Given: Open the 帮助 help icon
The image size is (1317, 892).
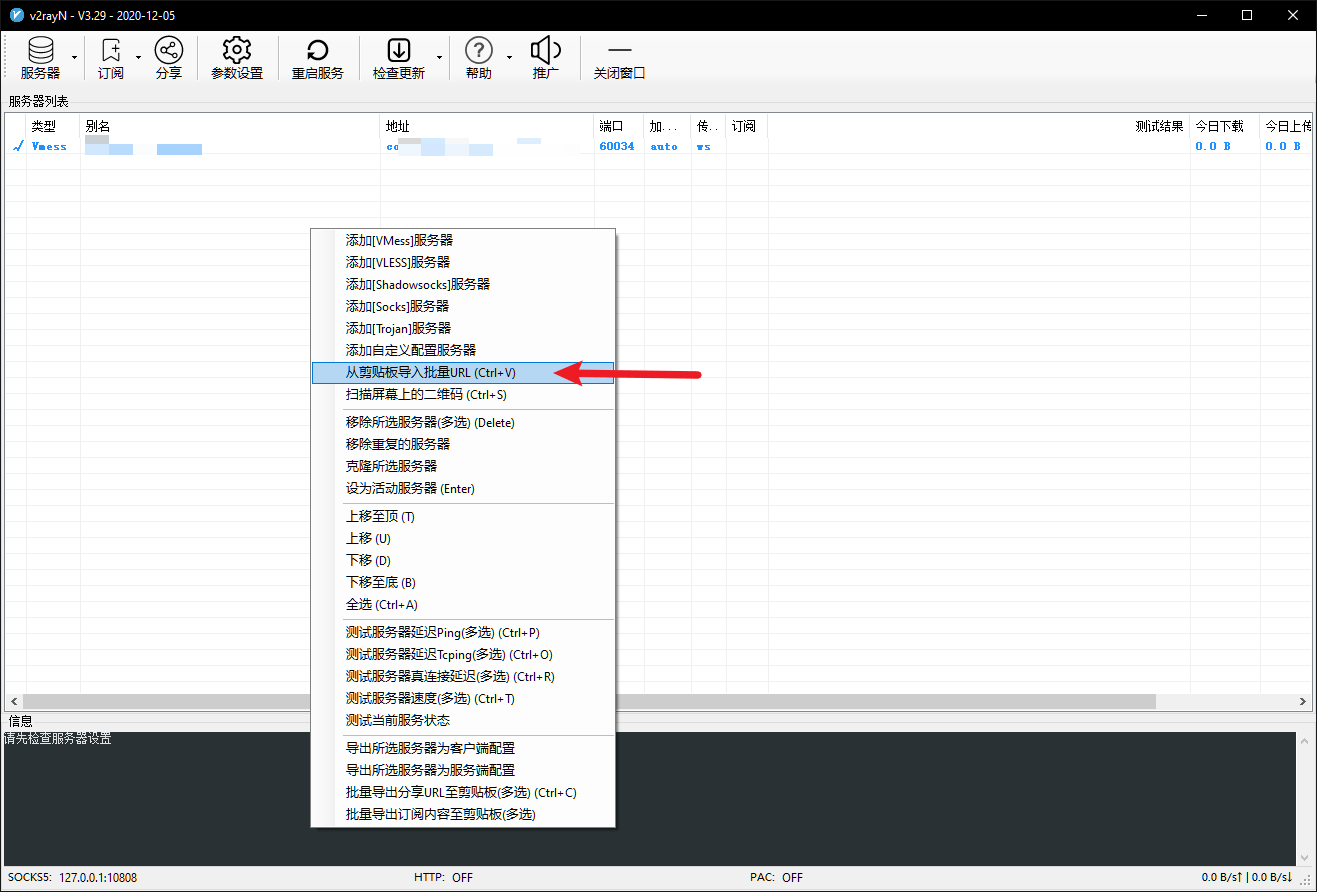Looking at the screenshot, I should [479, 58].
